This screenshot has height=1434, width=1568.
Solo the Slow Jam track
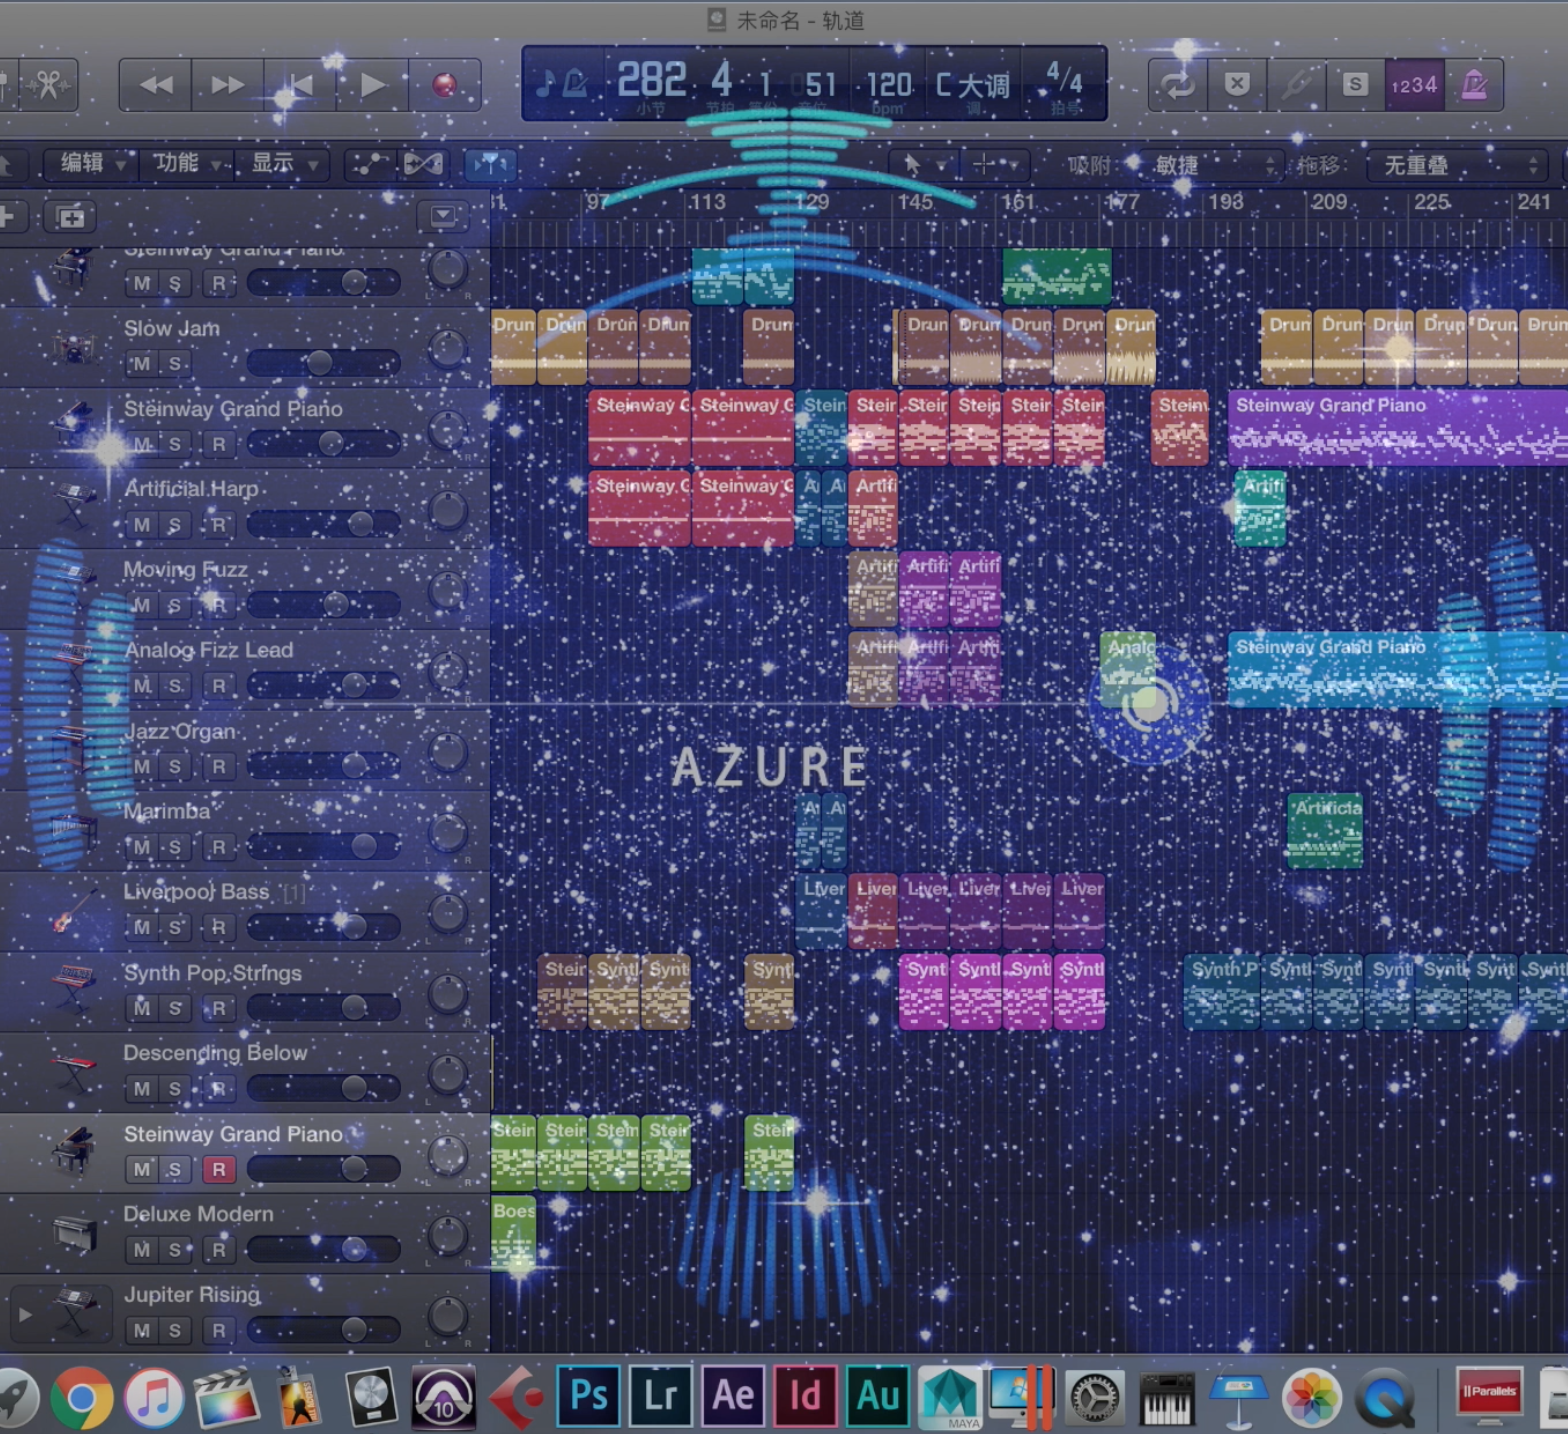pos(175,363)
